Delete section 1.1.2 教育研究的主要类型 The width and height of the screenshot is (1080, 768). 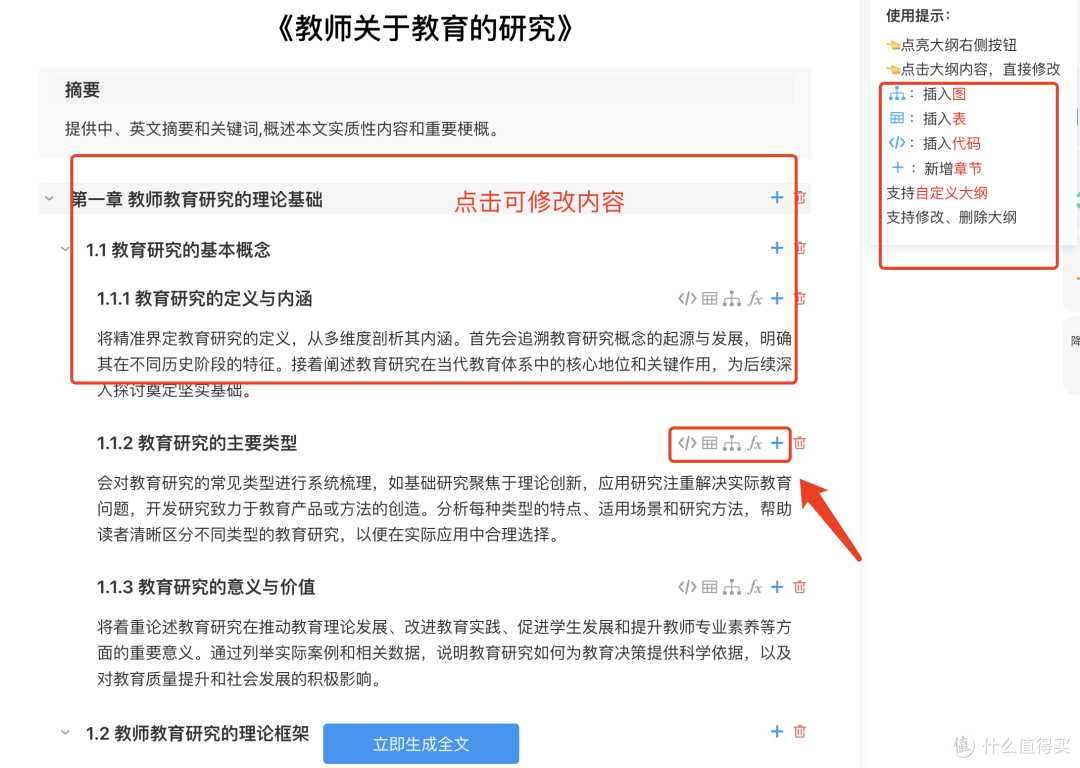[x=800, y=443]
